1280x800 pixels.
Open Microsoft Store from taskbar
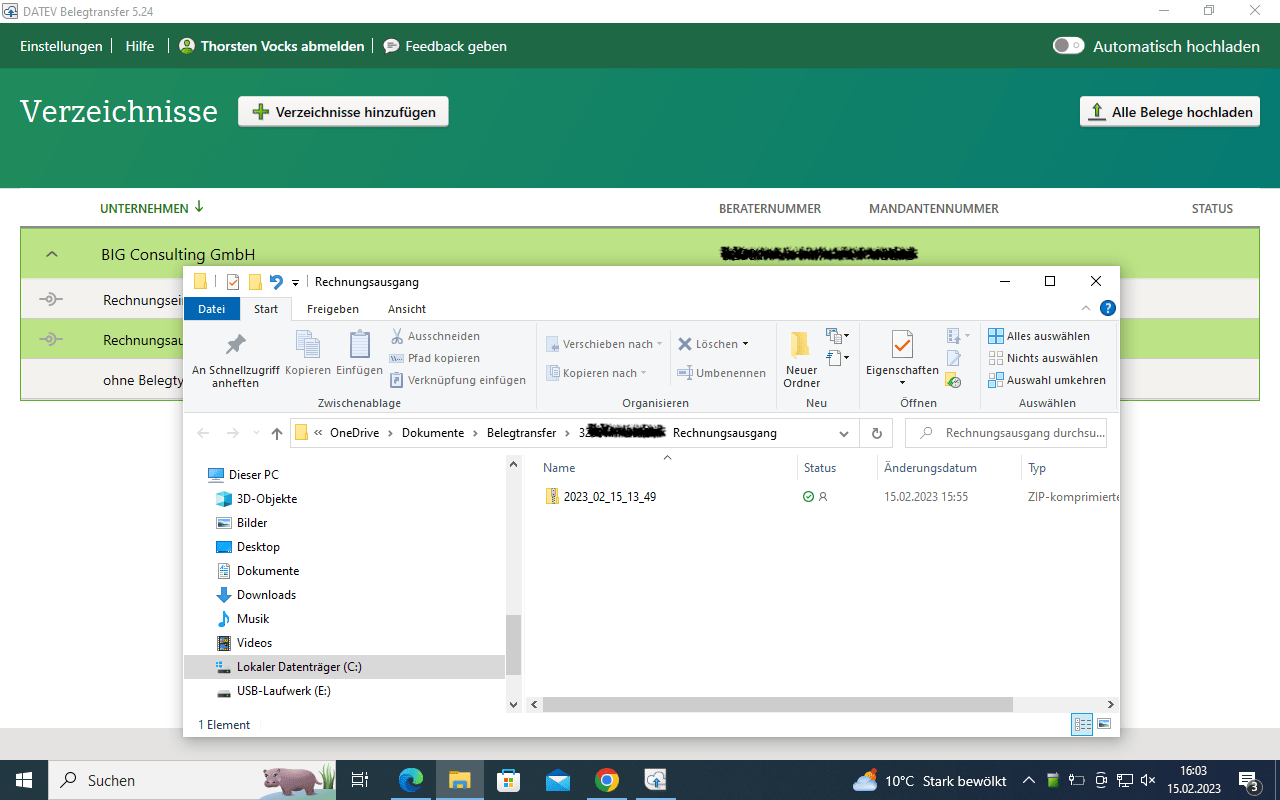click(x=508, y=780)
